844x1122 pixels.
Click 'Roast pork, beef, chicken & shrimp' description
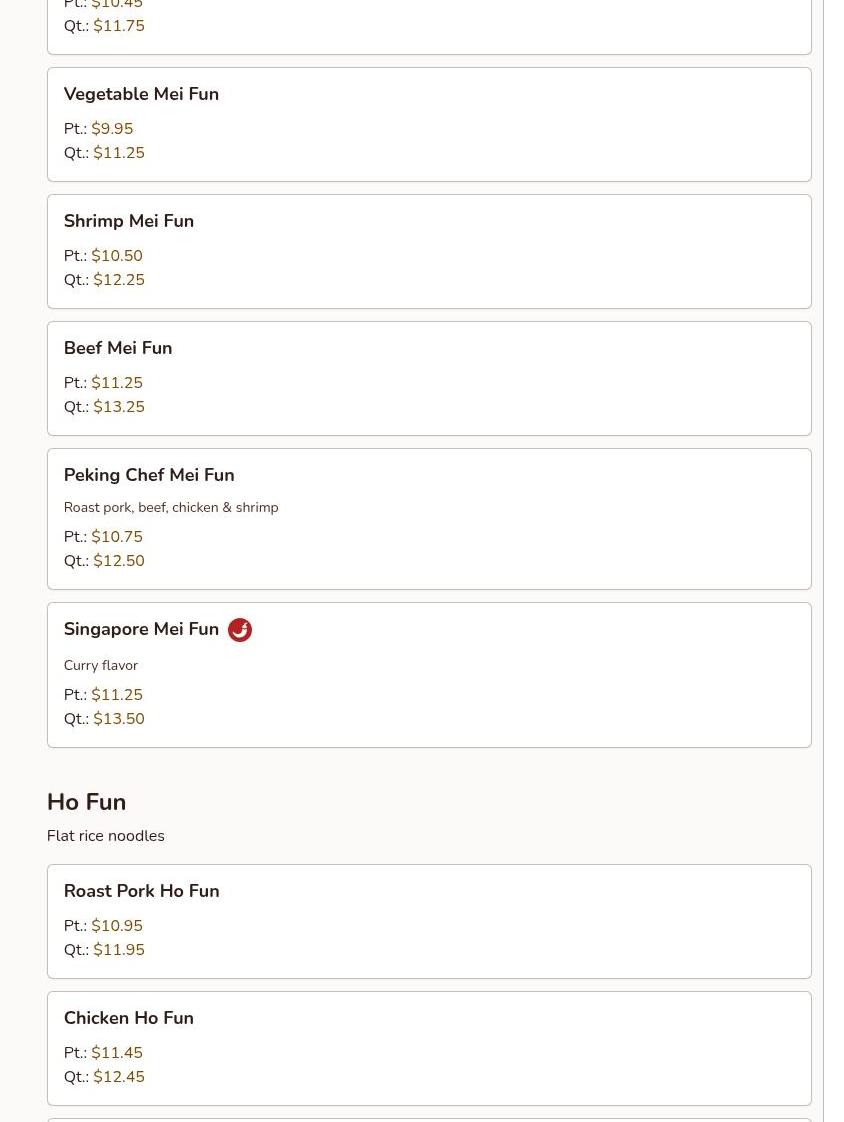pyautogui.click(x=171, y=508)
